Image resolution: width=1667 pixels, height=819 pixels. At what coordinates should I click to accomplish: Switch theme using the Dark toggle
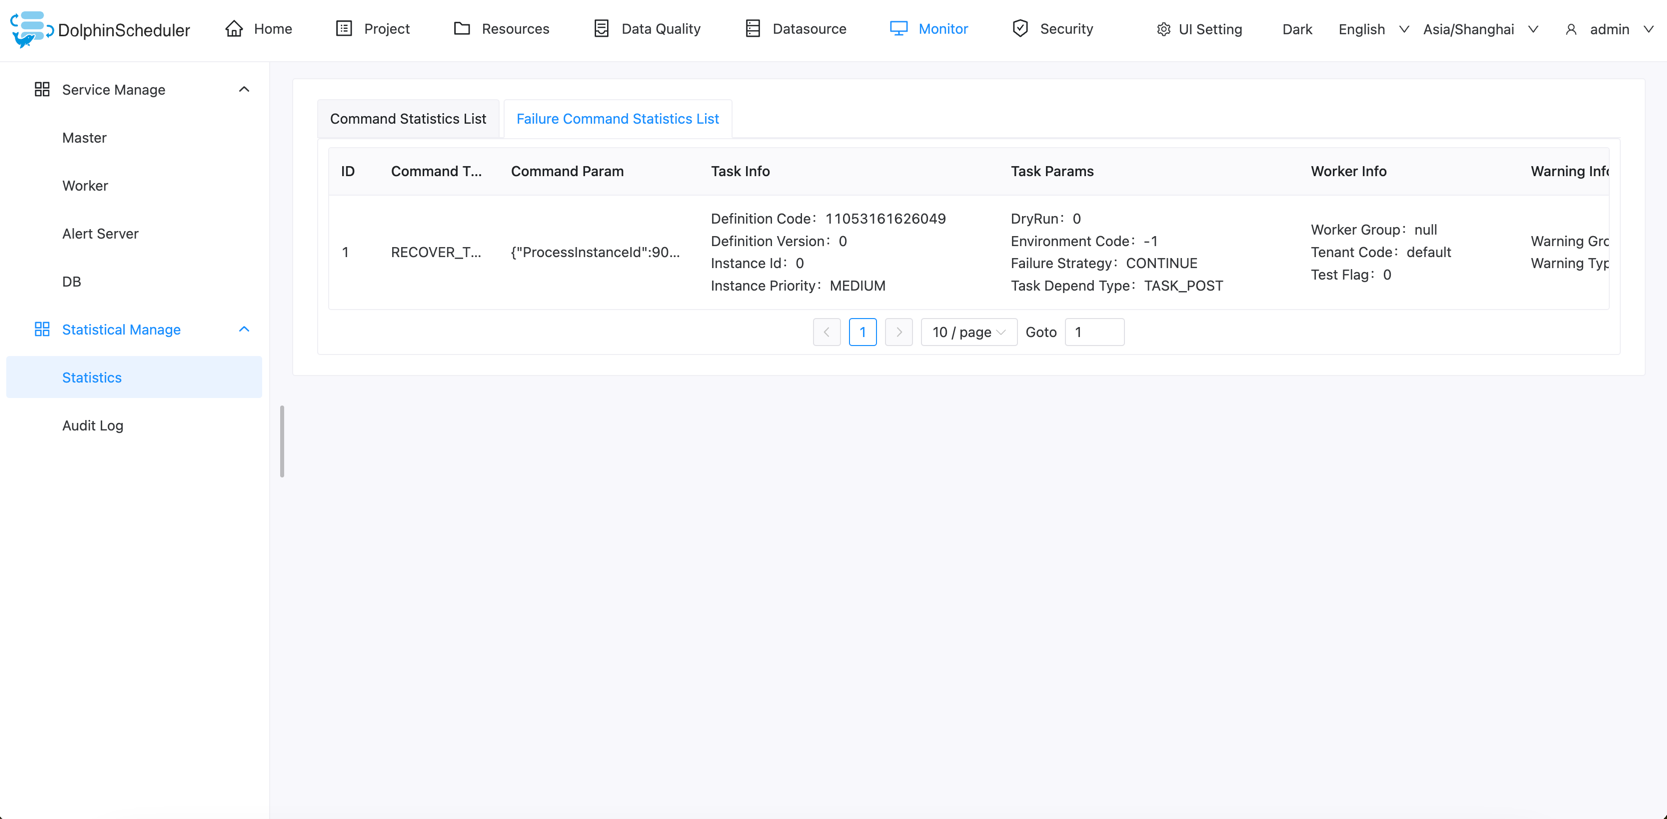(x=1296, y=29)
